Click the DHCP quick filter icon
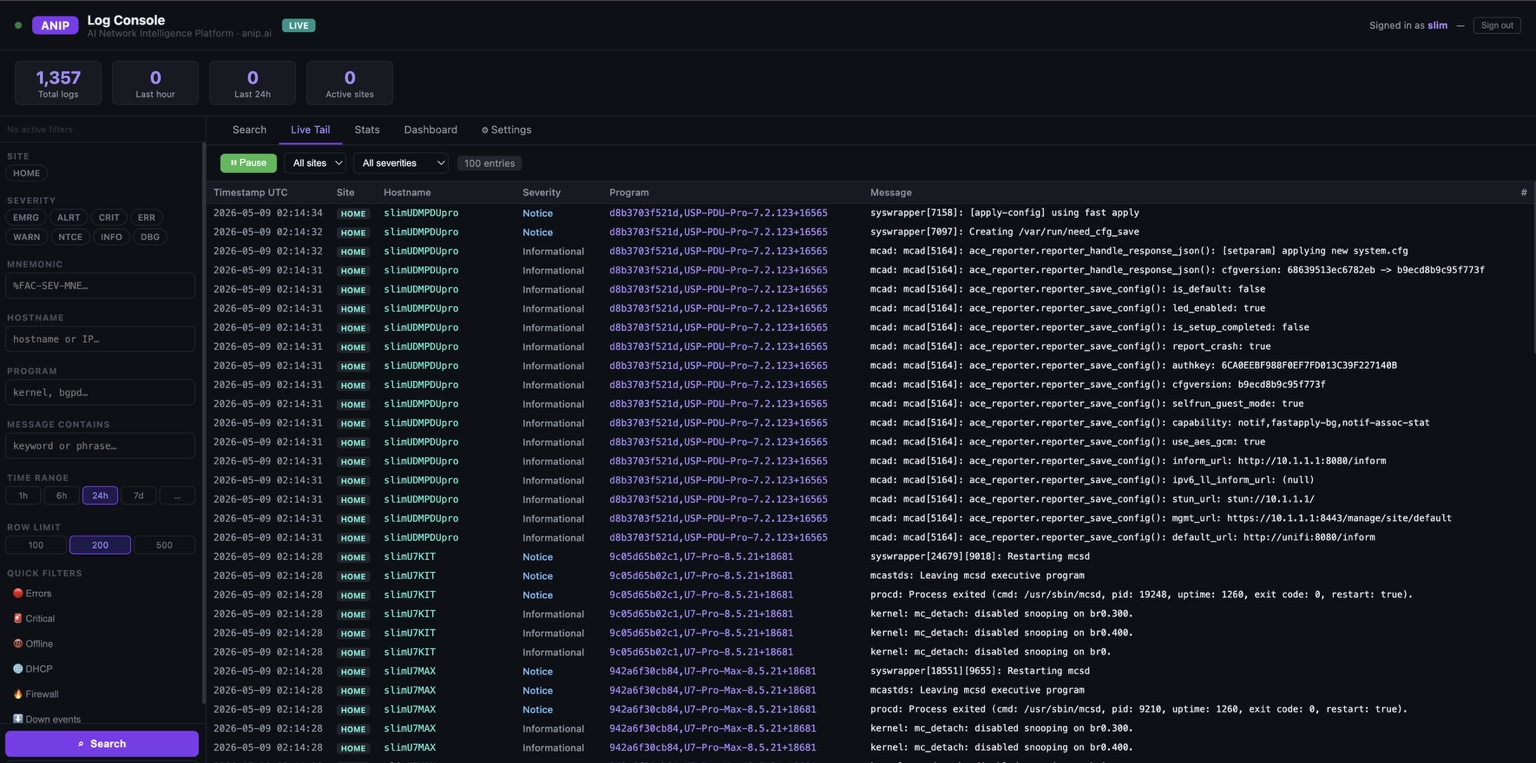This screenshot has height=763, width=1536. (17, 668)
